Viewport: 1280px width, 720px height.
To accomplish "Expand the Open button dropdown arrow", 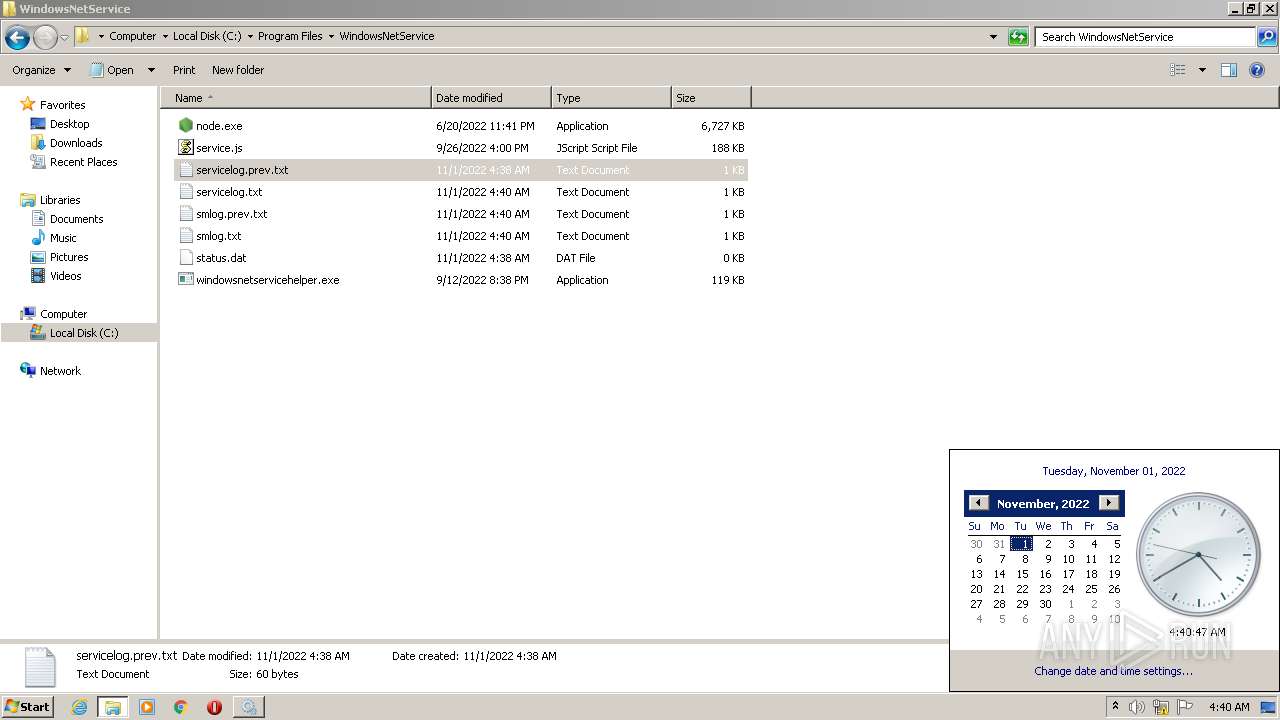I will click(x=151, y=70).
